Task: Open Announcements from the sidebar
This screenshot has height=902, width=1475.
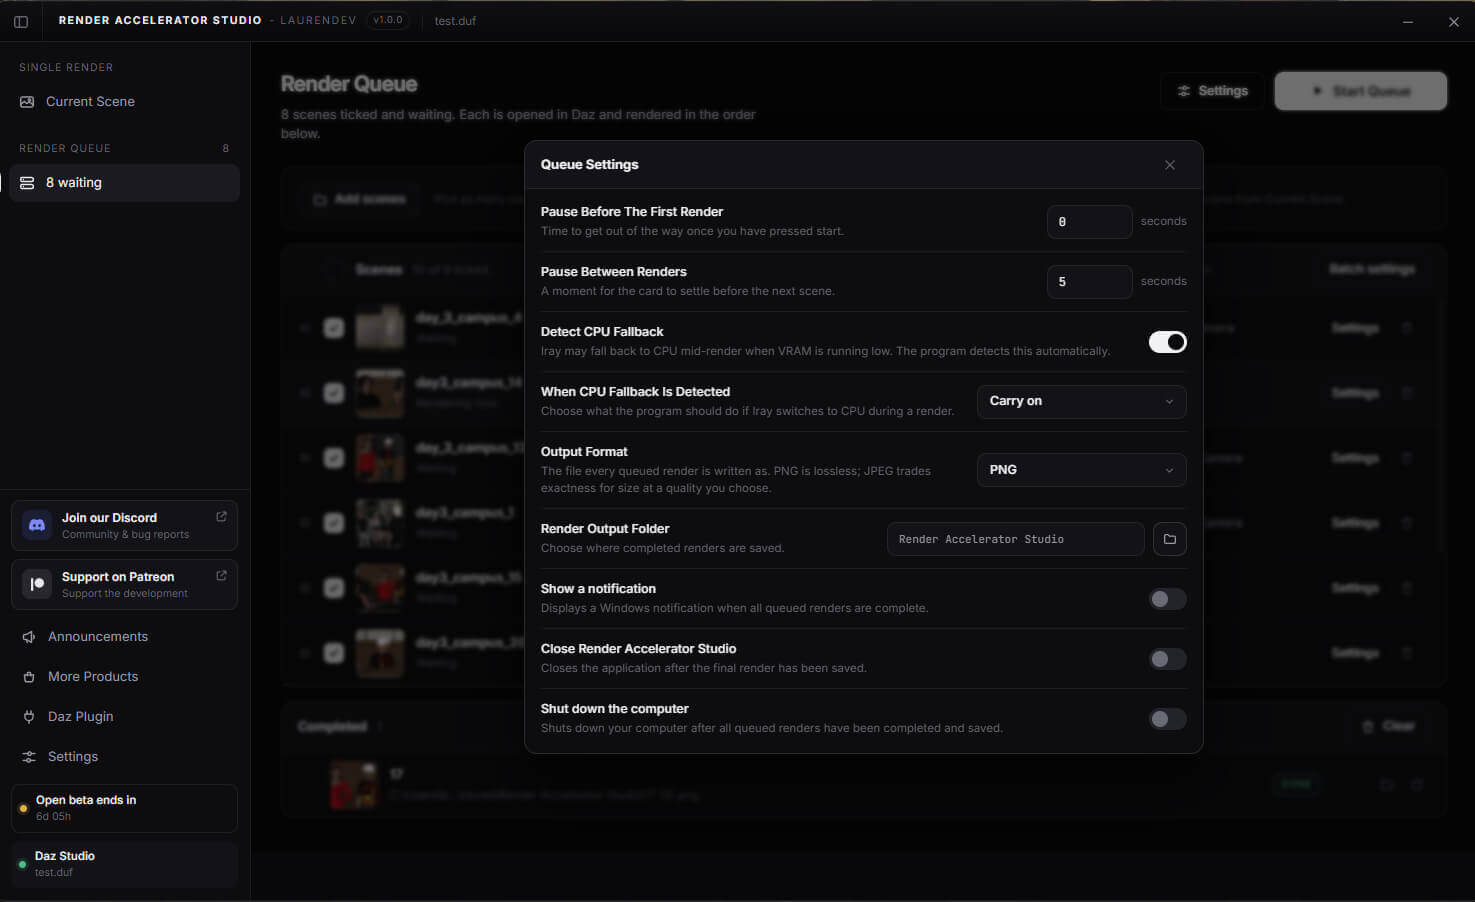Action: click(125, 637)
